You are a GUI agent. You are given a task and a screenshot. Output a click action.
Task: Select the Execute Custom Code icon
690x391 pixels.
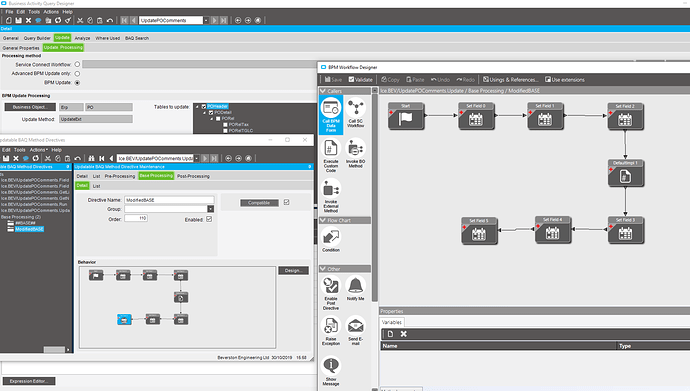coord(330,148)
